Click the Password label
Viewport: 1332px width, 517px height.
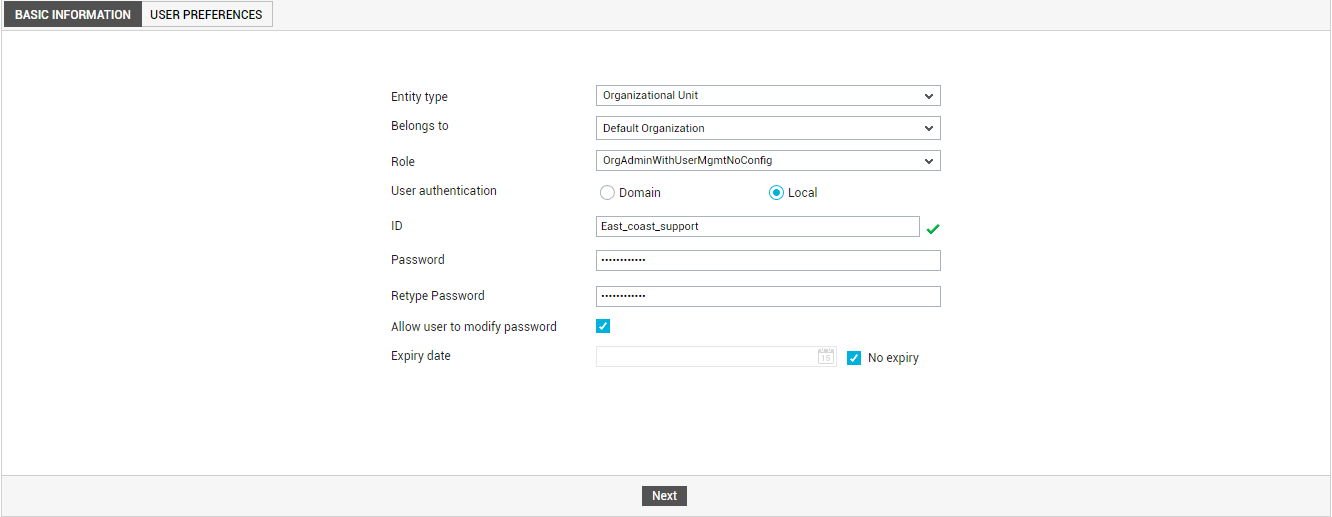418,259
